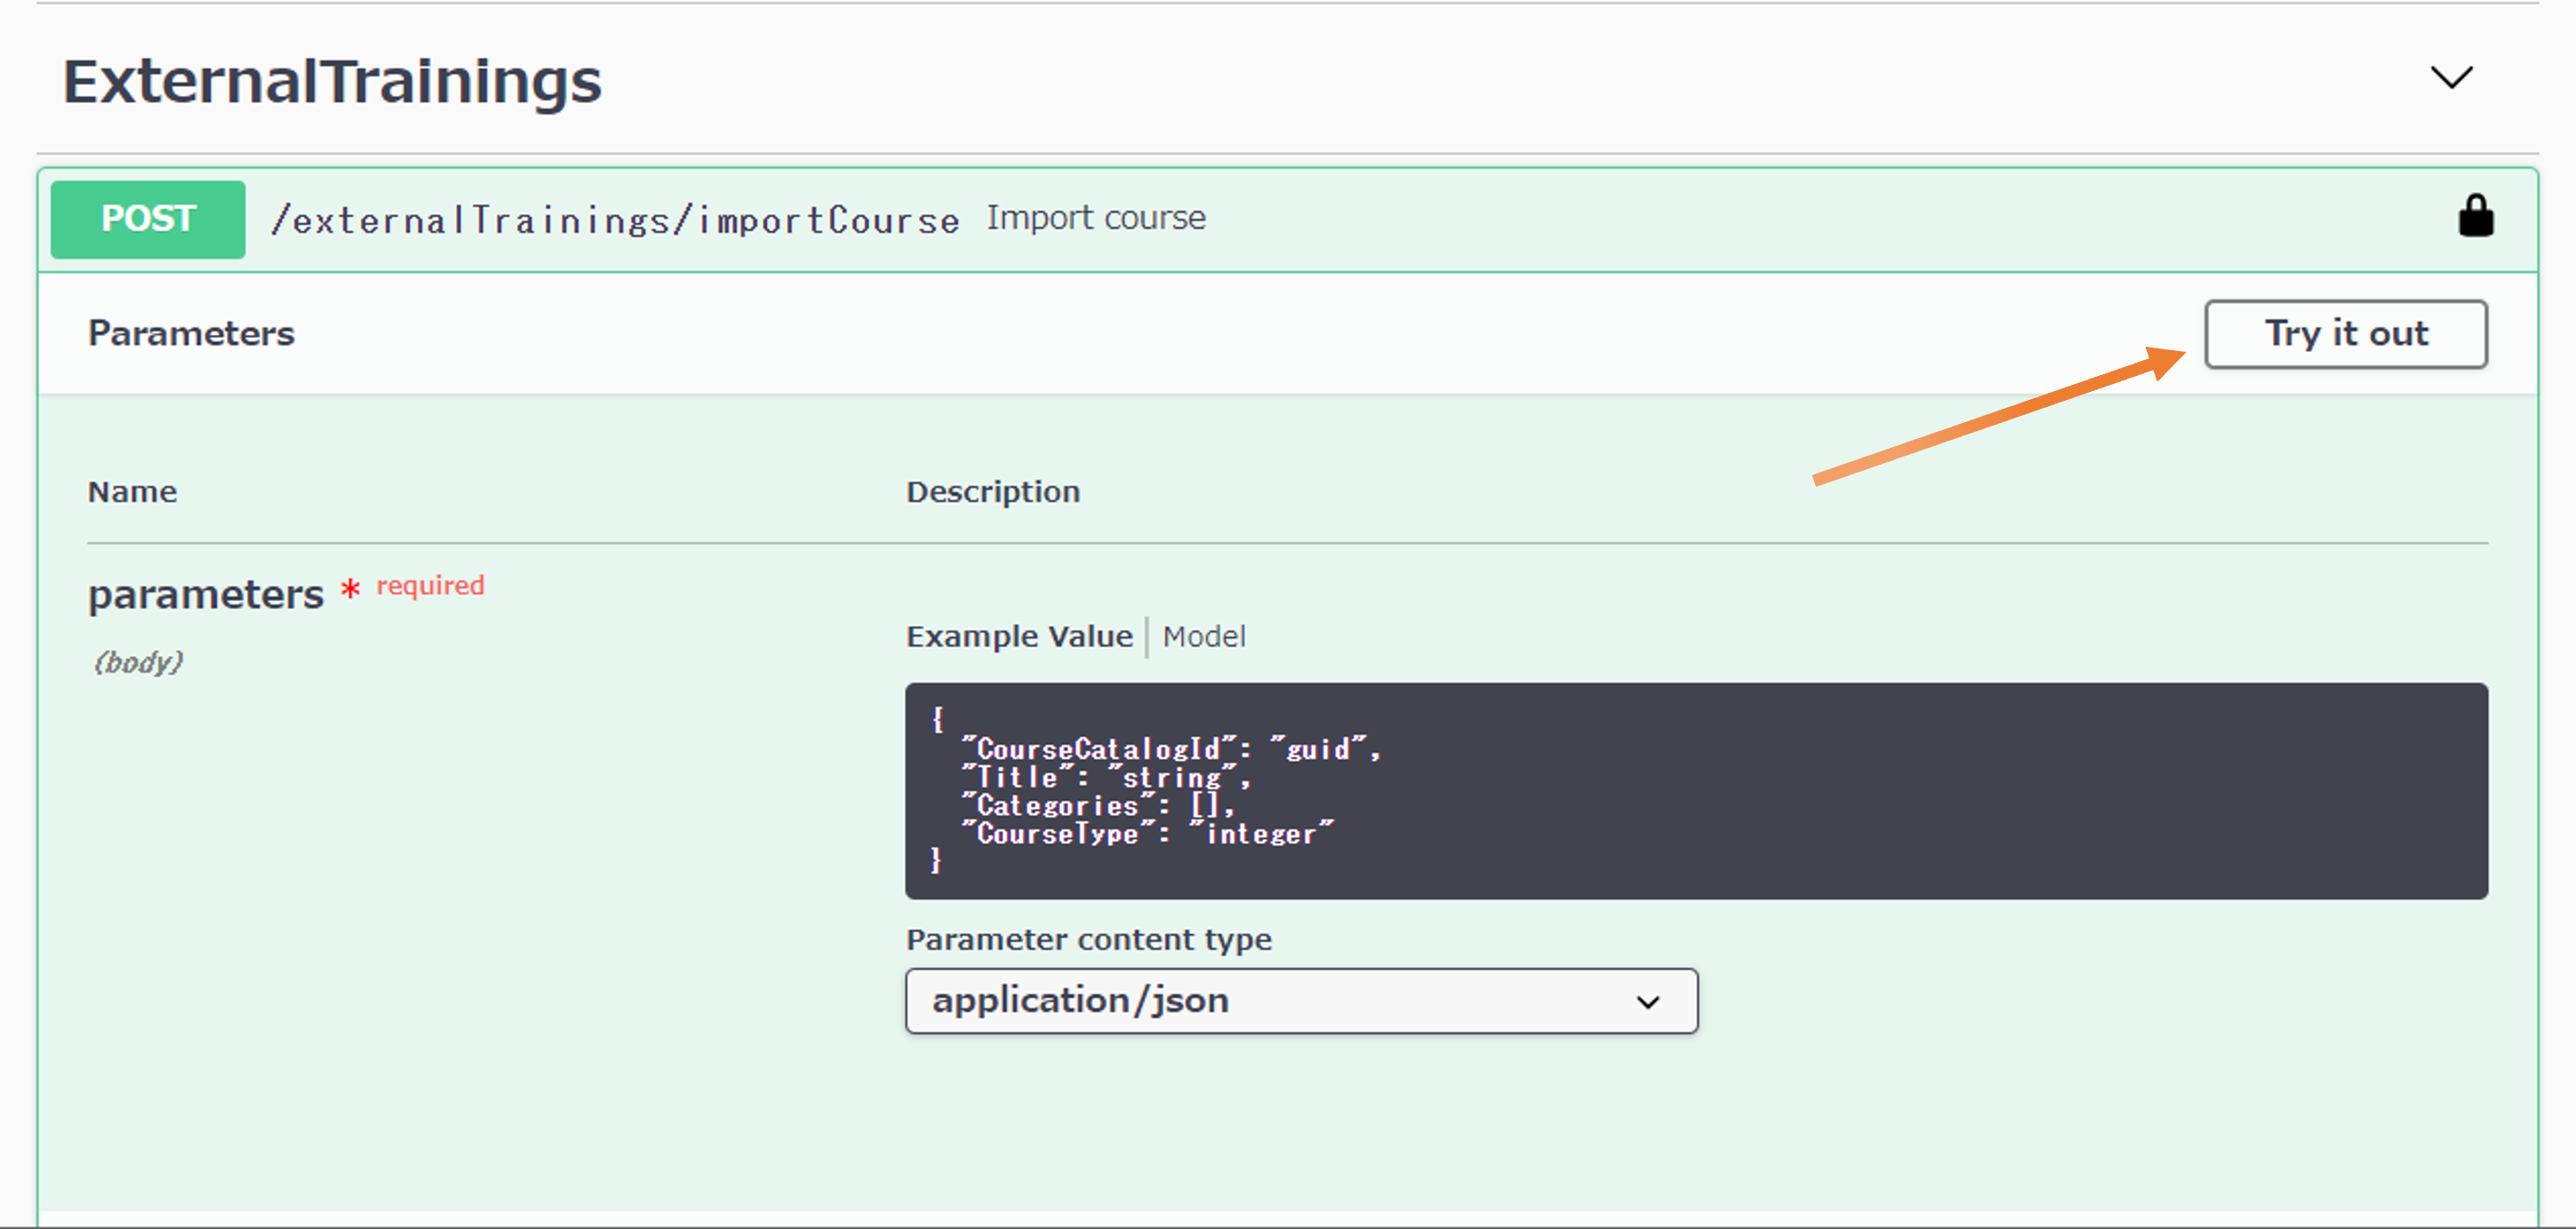This screenshot has width=2576, height=1229.
Task: Click the Parameter content type label
Action: pos(1089,940)
